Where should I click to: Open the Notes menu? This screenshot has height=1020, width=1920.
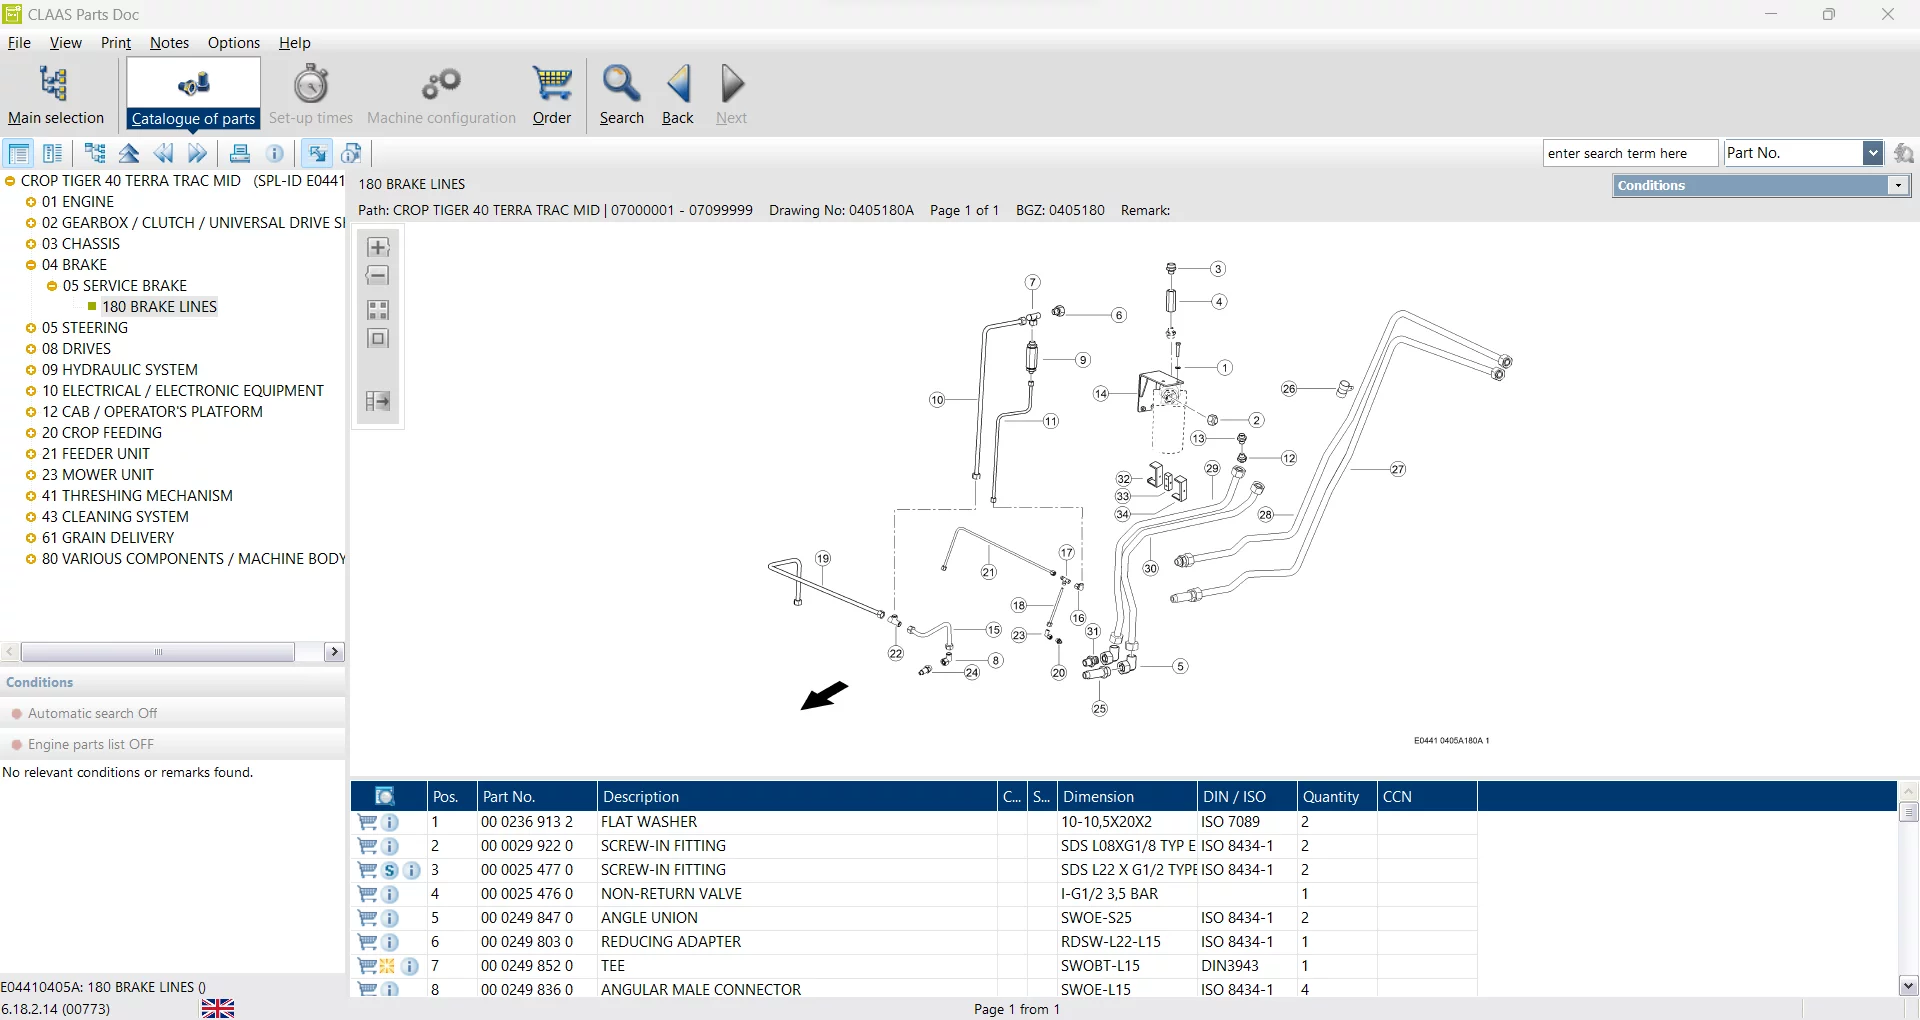tap(169, 43)
